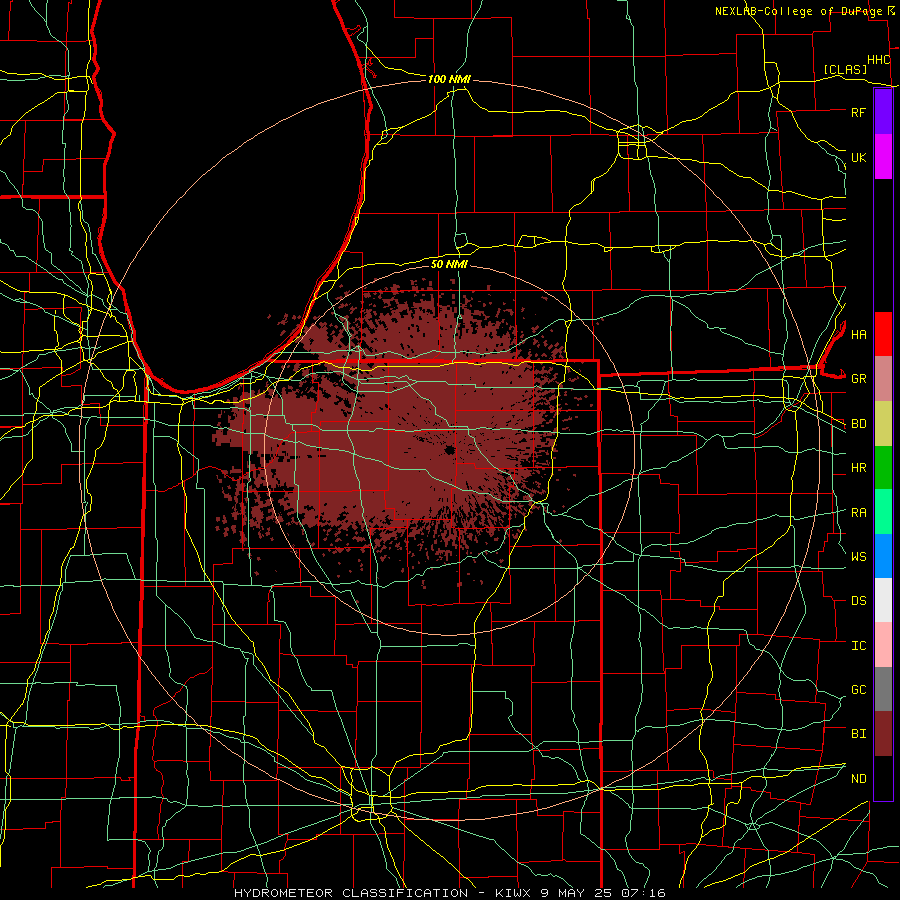Viewport: 900px width, 900px height.
Task: Click the 'IC' legend label
Action: coord(858,646)
